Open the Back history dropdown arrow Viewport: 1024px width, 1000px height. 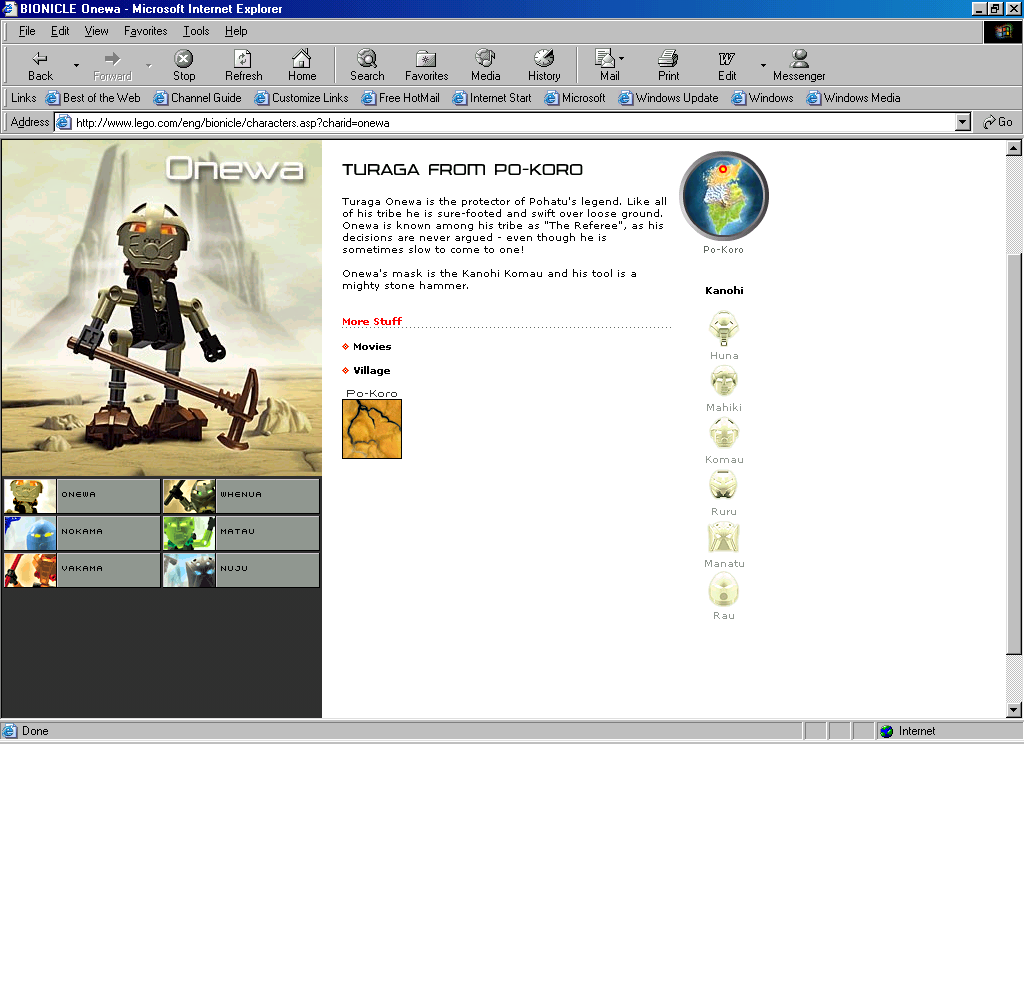coord(76,65)
